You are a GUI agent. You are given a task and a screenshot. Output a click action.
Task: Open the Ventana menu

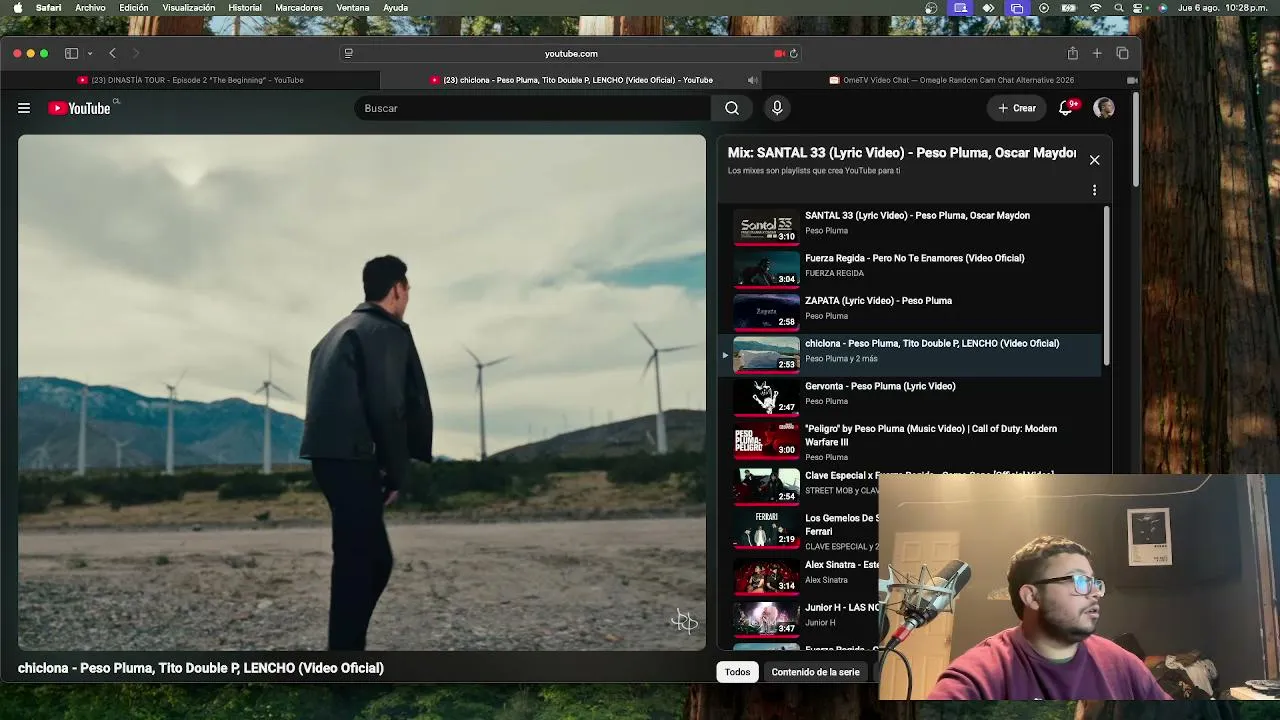pyautogui.click(x=353, y=8)
